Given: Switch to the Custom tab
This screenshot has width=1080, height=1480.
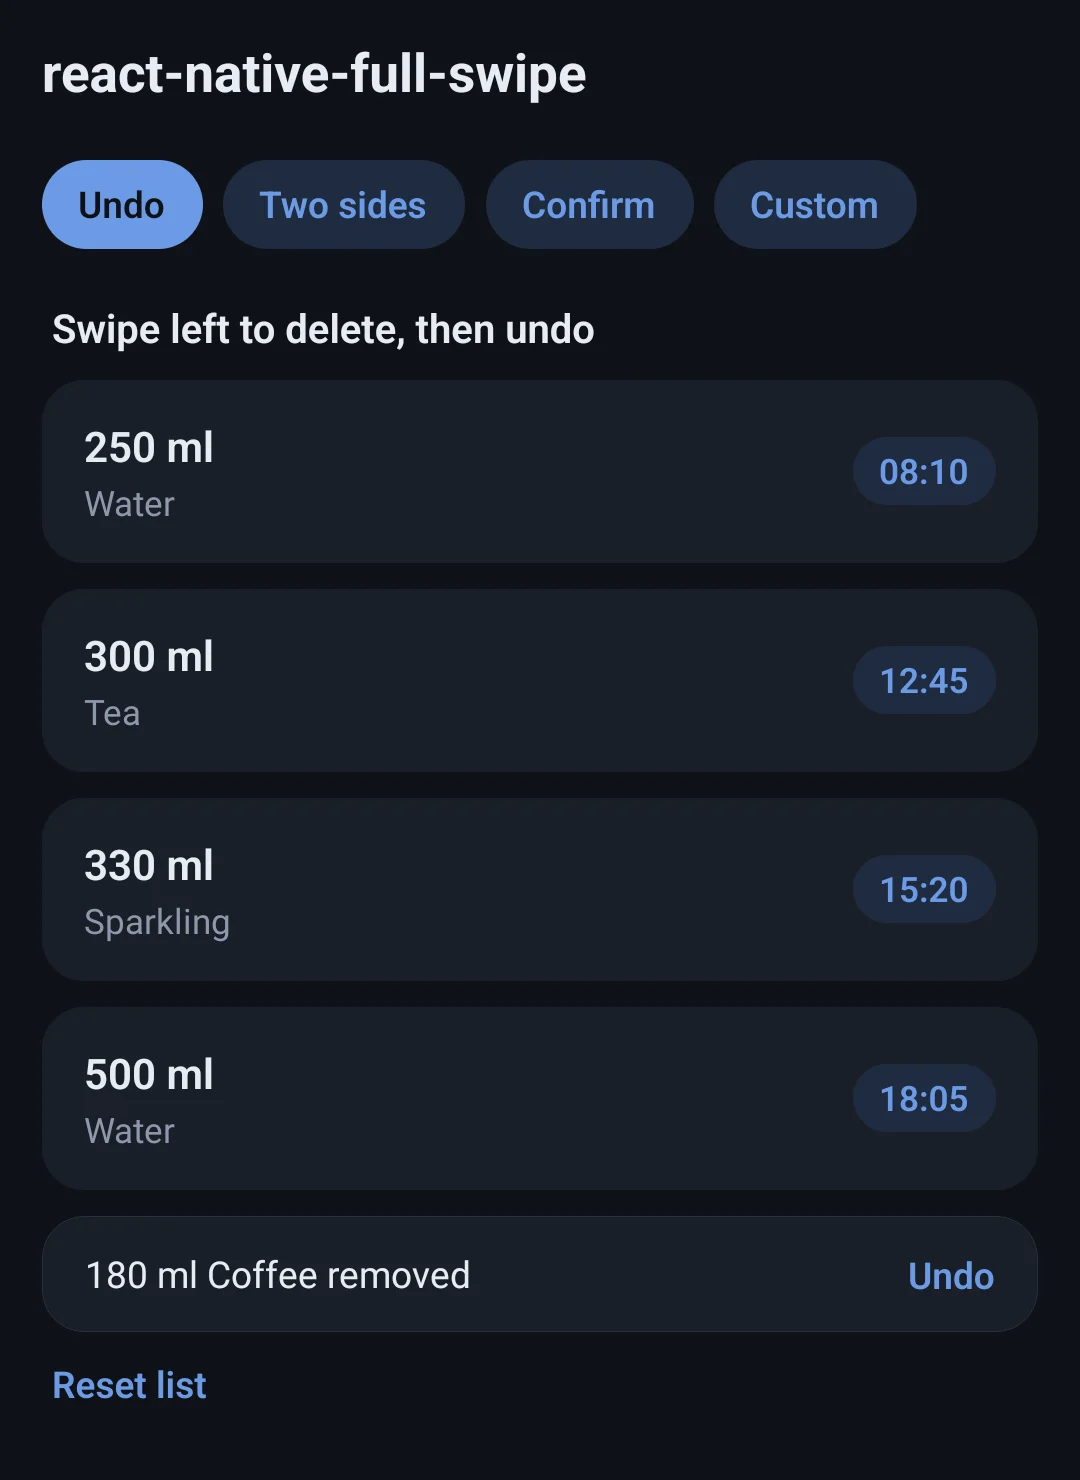Looking at the screenshot, I should [x=815, y=205].
